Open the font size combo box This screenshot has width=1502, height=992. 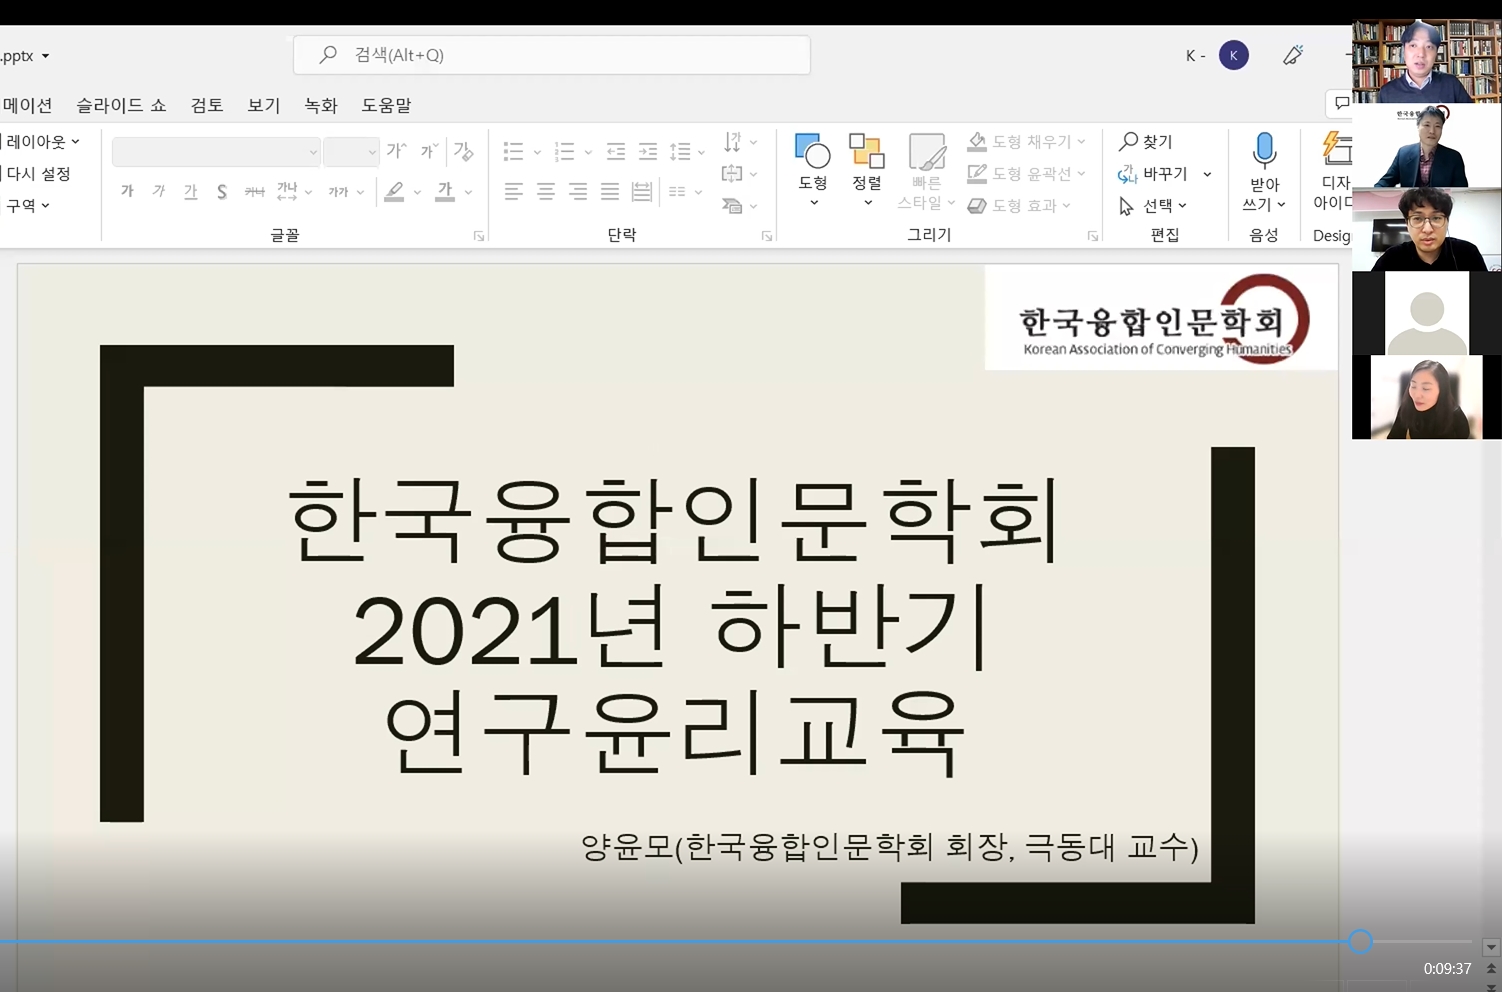tap(351, 152)
